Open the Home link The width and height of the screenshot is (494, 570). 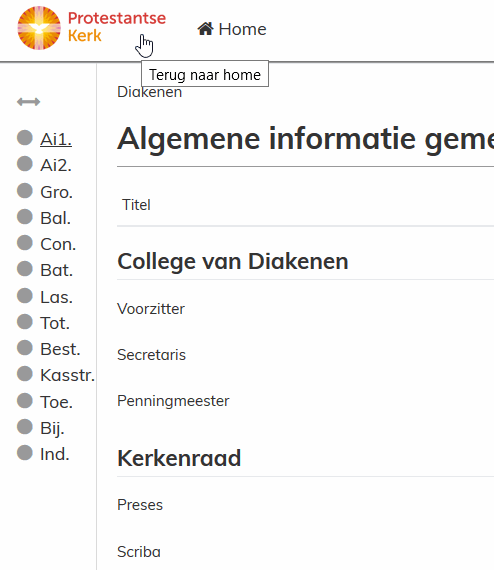232,29
